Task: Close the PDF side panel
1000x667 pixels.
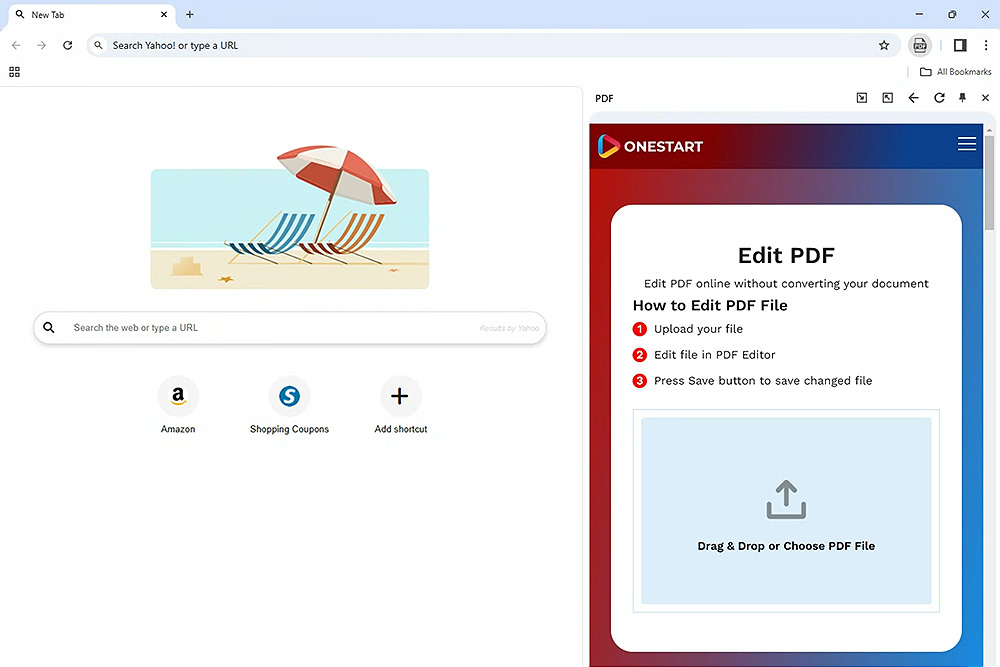Action: click(x=985, y=98)
